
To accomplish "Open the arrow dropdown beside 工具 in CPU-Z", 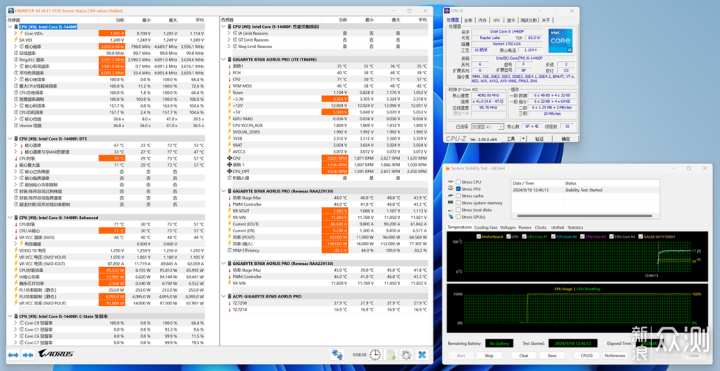I will coord(523,139).
